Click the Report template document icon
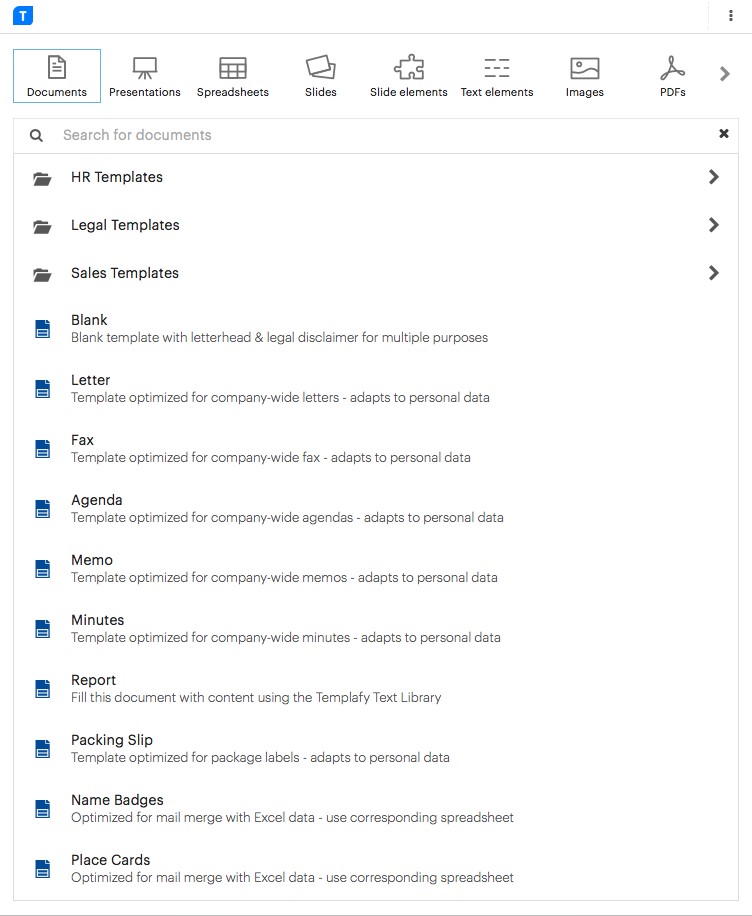752x916 pixels. click(43, 689)
